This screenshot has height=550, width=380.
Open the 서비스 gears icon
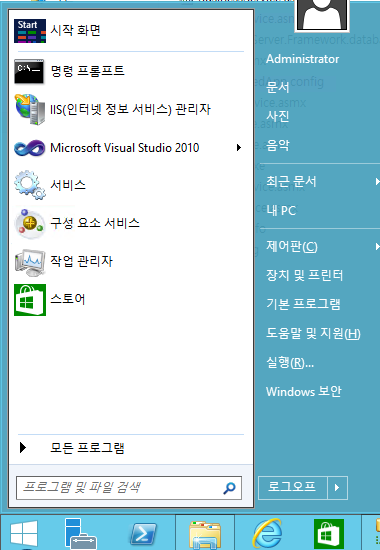30,185
